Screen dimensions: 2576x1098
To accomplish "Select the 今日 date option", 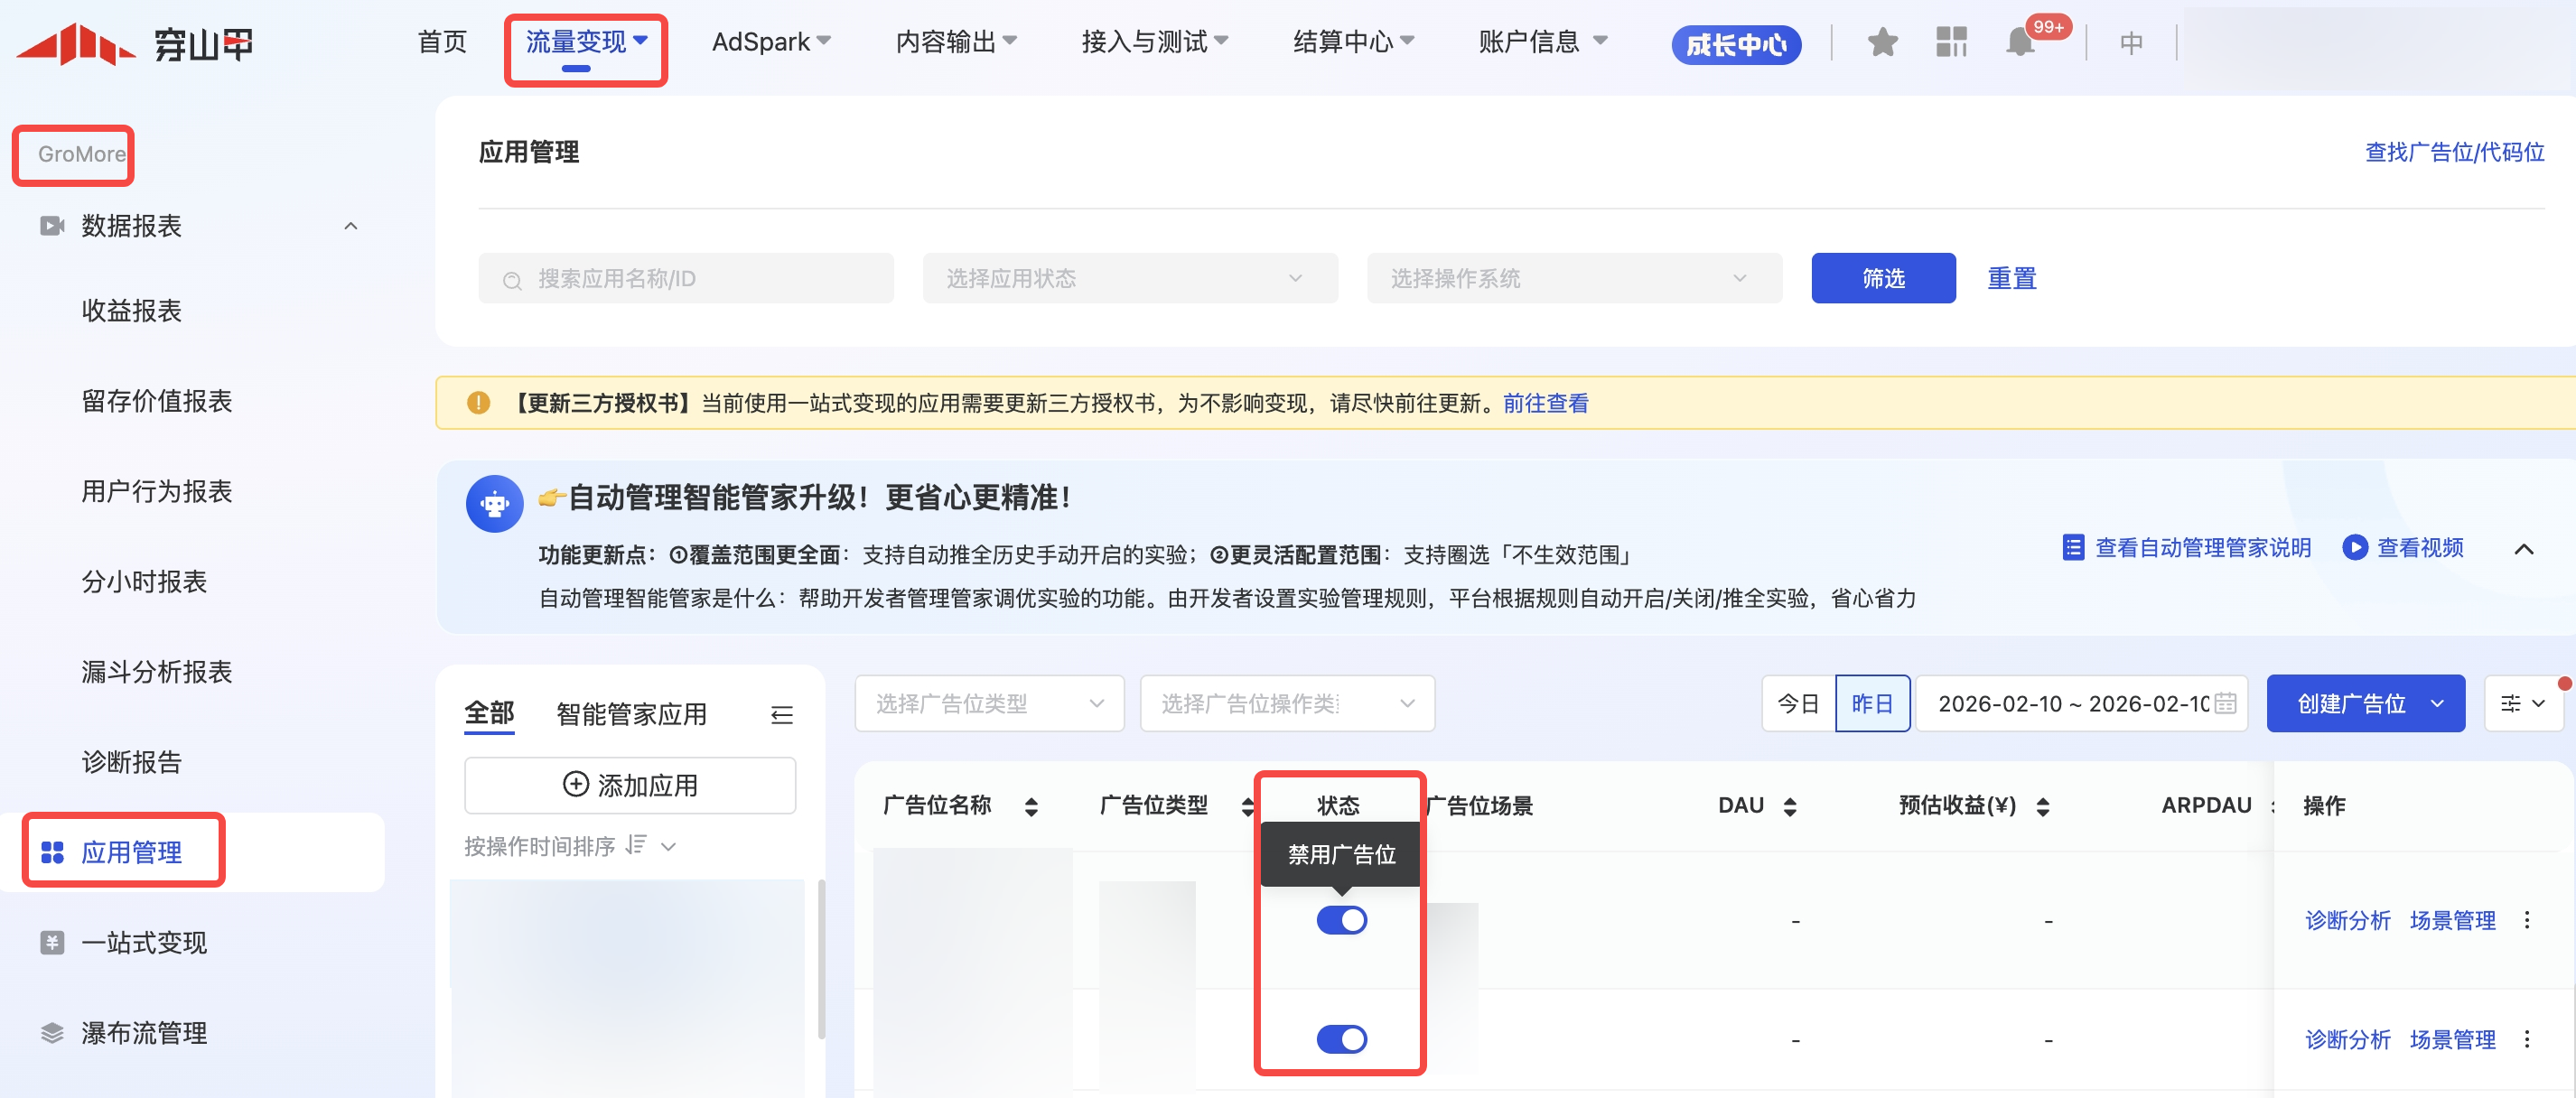I will pos(1797,703).
